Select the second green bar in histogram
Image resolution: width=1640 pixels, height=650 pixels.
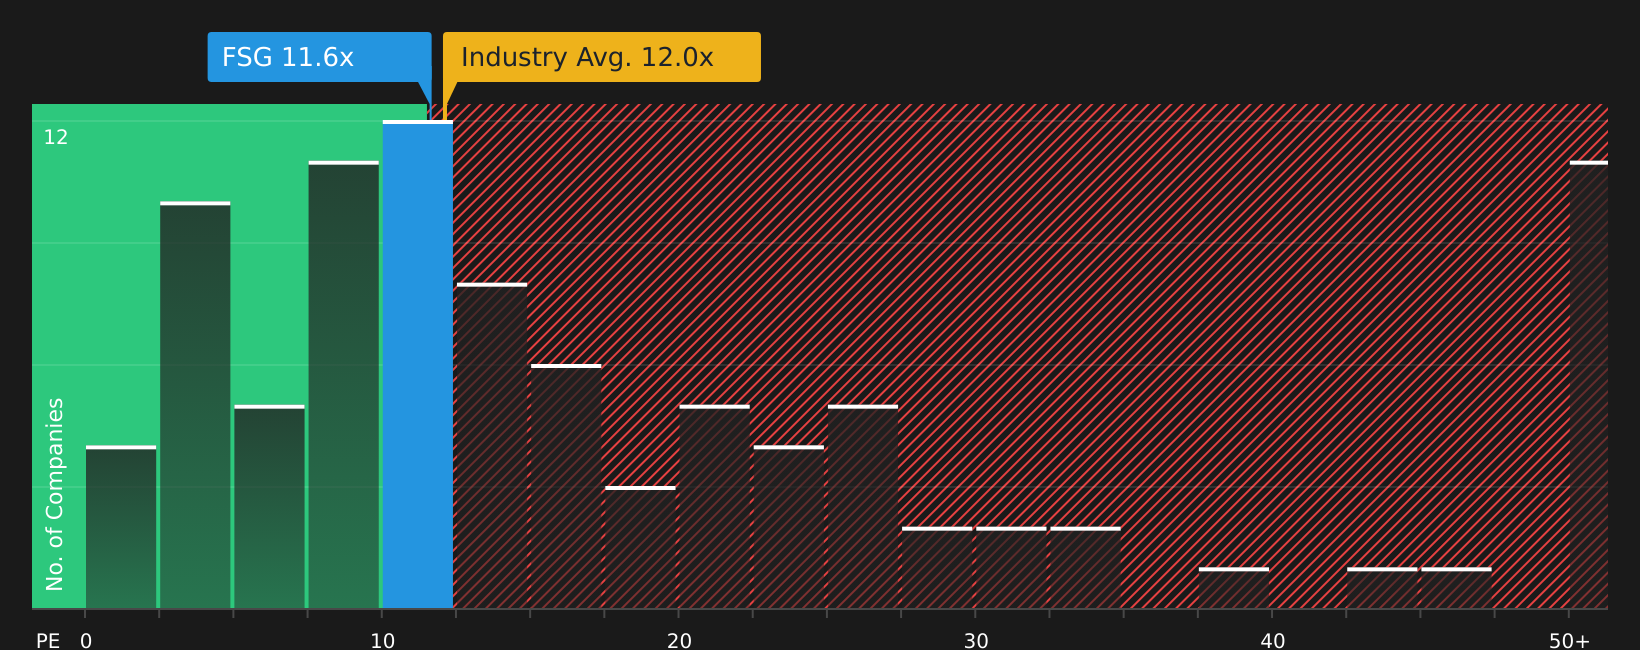tap(195, 405)
